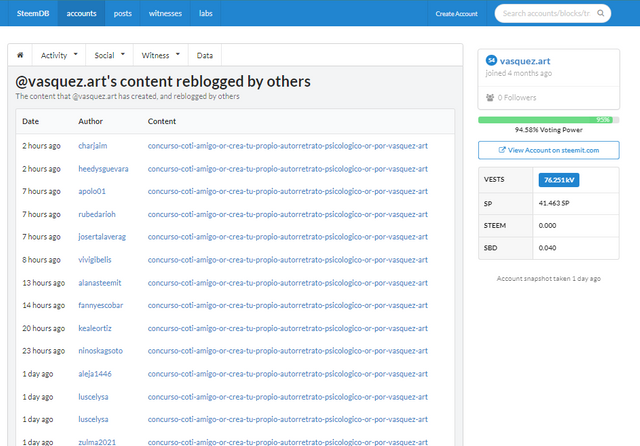Viewport: 640px width, 446px height.
Task: Open the content link in vivigibelis's row
Action: click(288, 260)
